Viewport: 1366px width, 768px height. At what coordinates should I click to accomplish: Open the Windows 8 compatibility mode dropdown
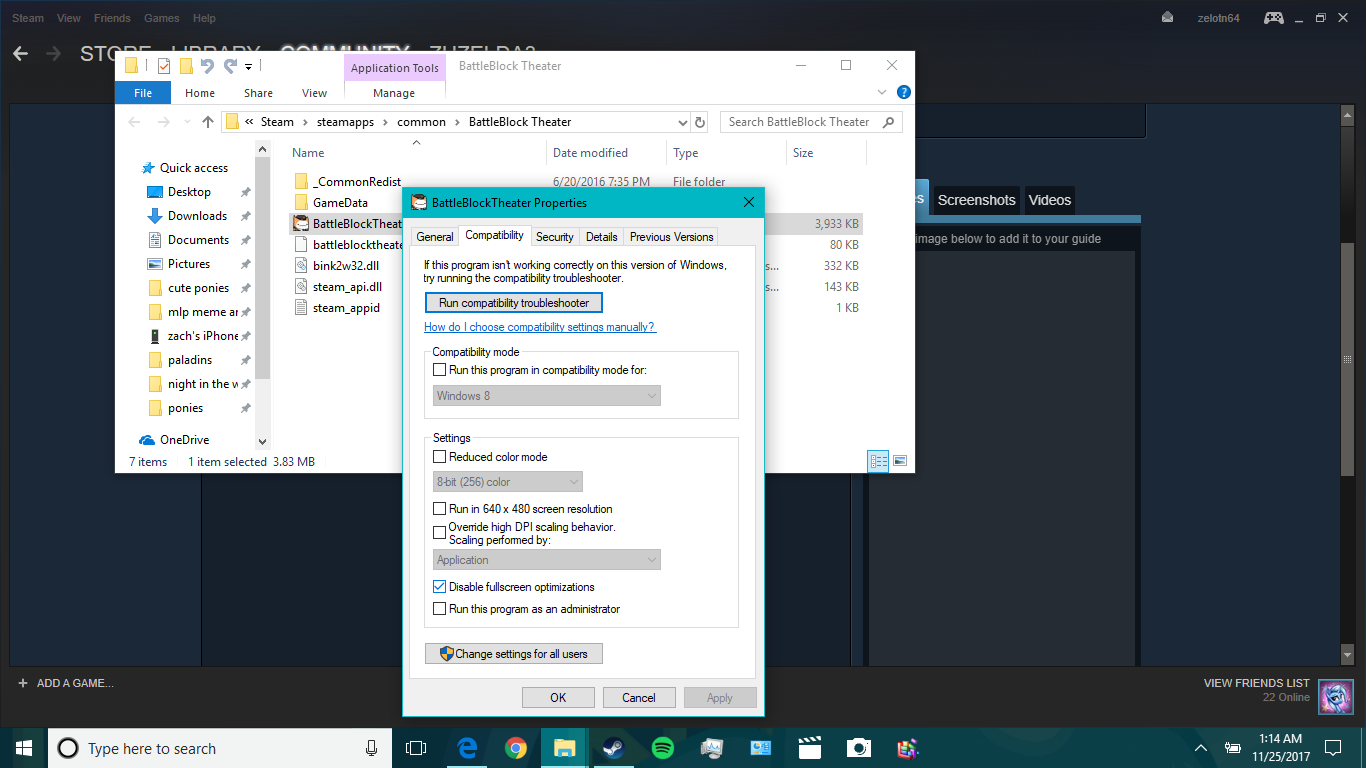547,396
